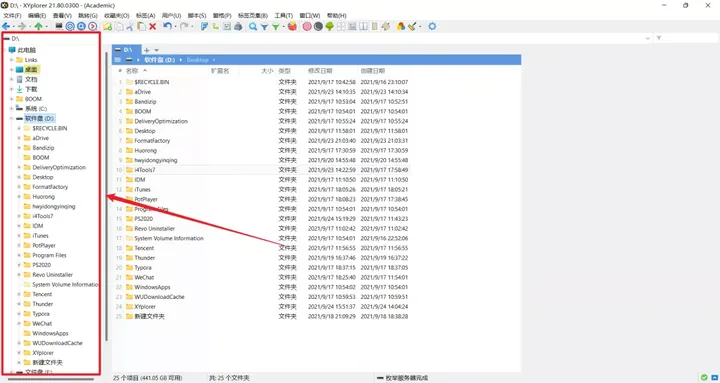720x383 pixels.
Task: Expand the Tencent folder in the tree
Action: 19,294
